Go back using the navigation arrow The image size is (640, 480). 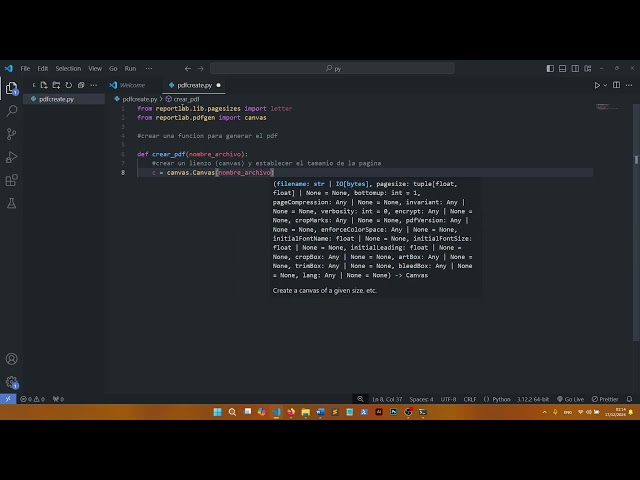188,69
